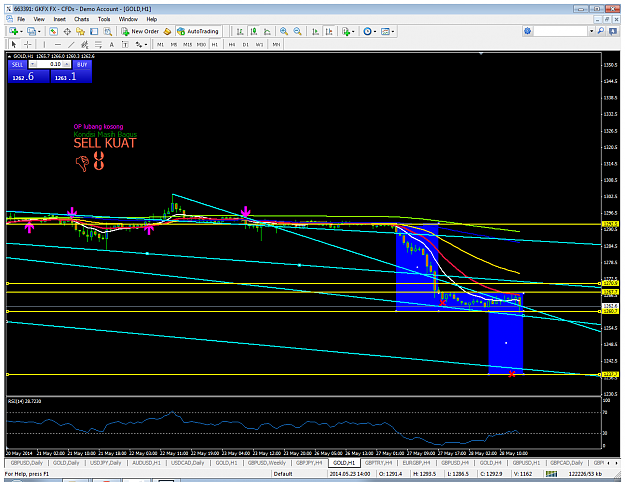Select the Fibonacci retracement tool
Screen dimensions: 625x482
(x=98, y=45)
